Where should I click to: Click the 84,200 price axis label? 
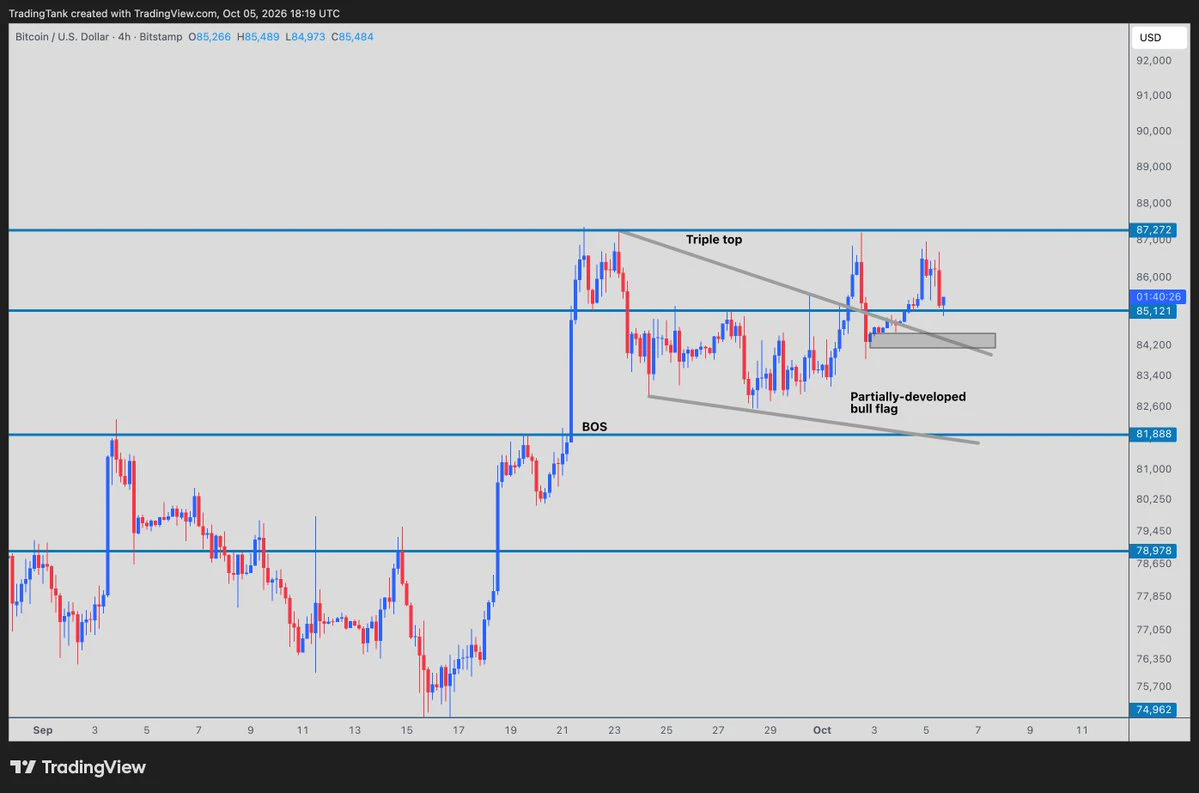(1153, 345)
